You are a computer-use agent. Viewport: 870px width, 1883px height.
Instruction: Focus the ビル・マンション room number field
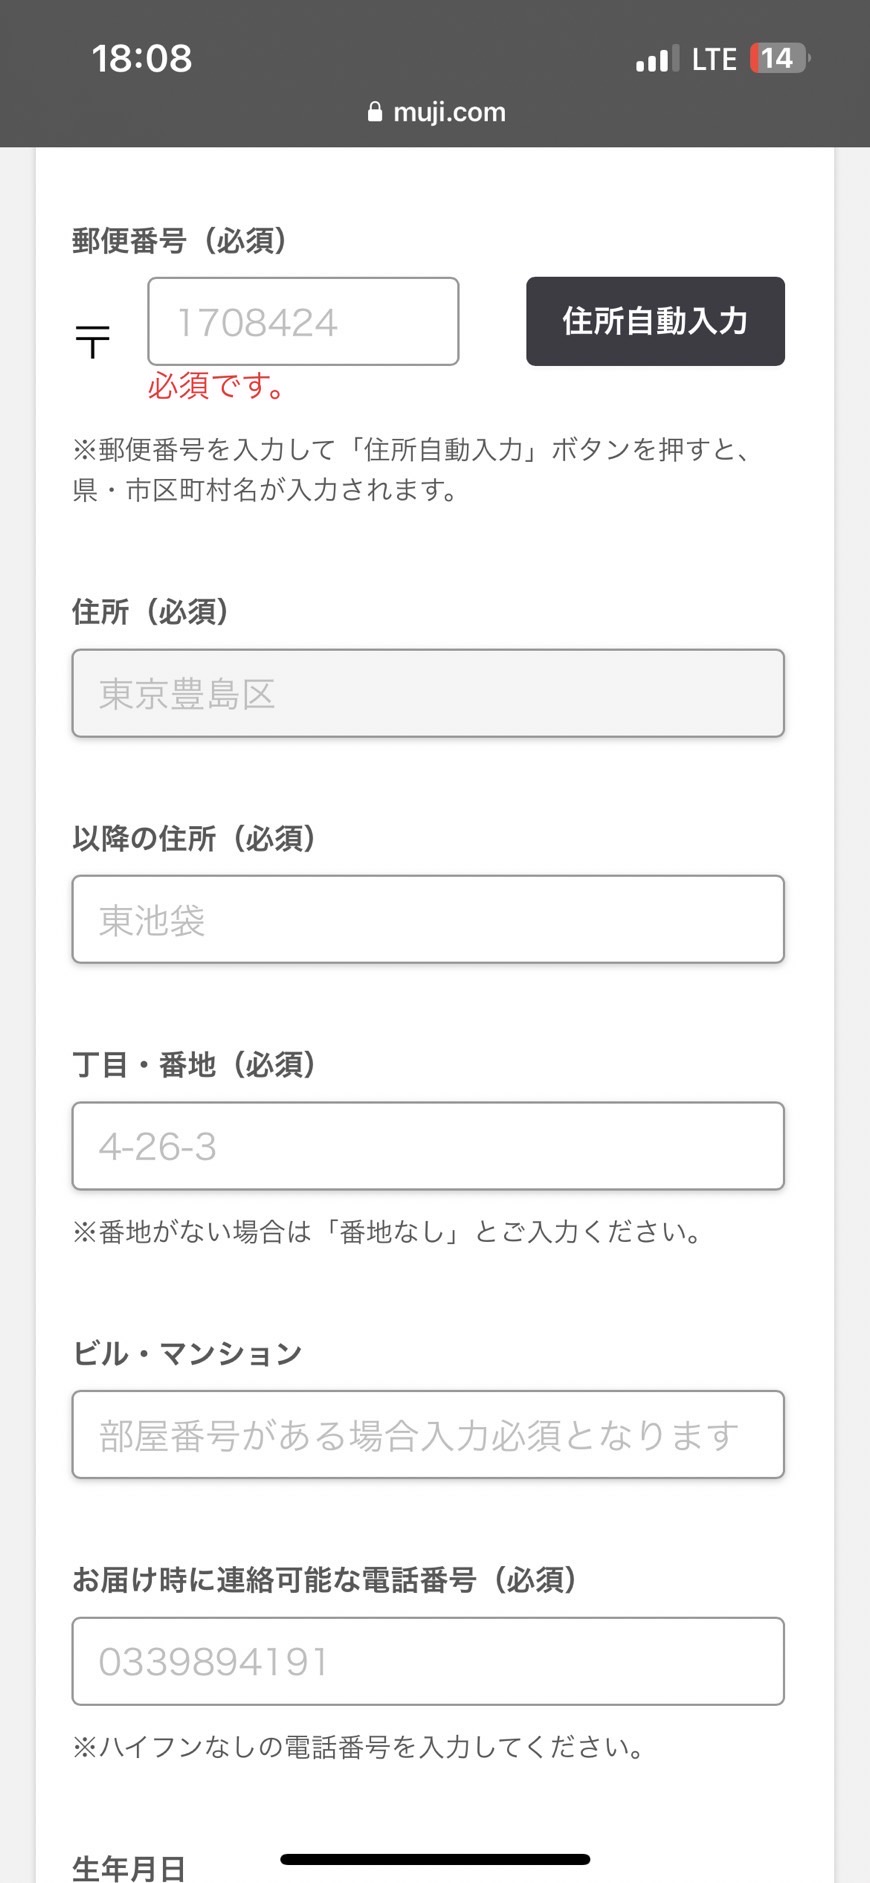tap(428, 1435)
